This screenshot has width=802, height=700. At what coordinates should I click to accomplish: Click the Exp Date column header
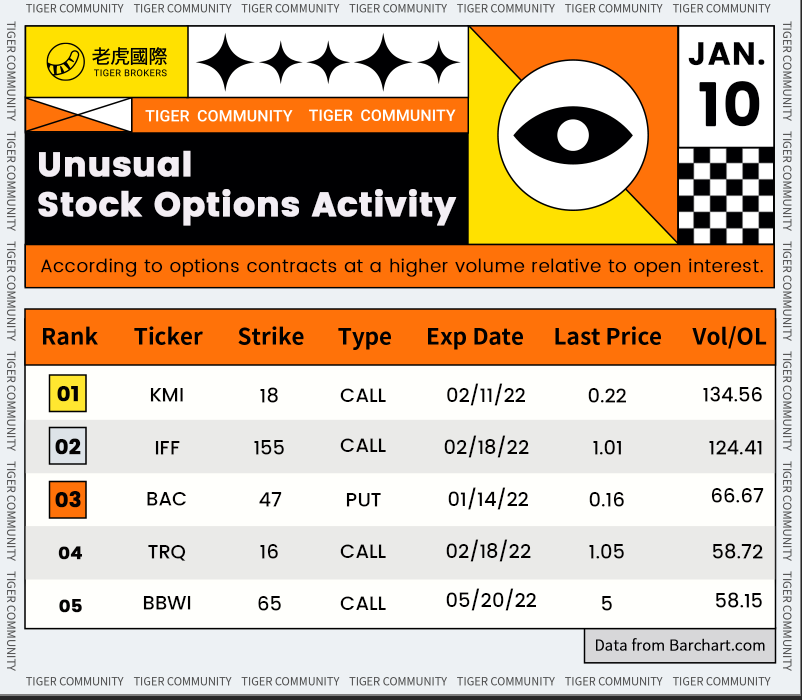[475, 337]
